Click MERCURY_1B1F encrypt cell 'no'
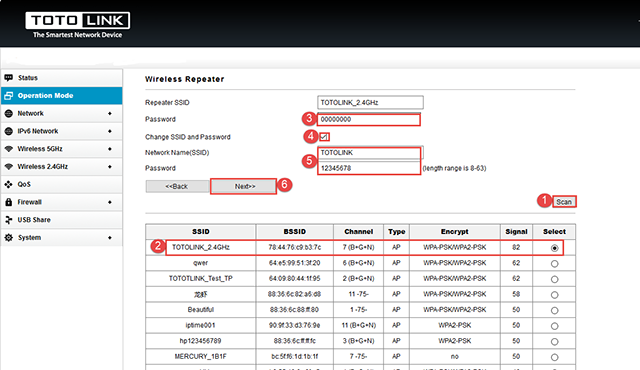The image size is (640, 370). [x=455, y=356]
